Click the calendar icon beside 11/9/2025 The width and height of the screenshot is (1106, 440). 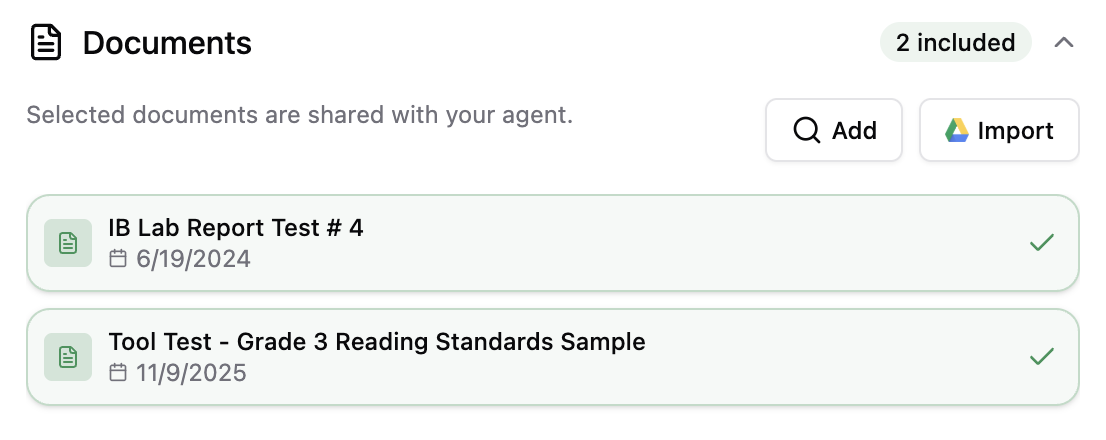tap(118, 373)
